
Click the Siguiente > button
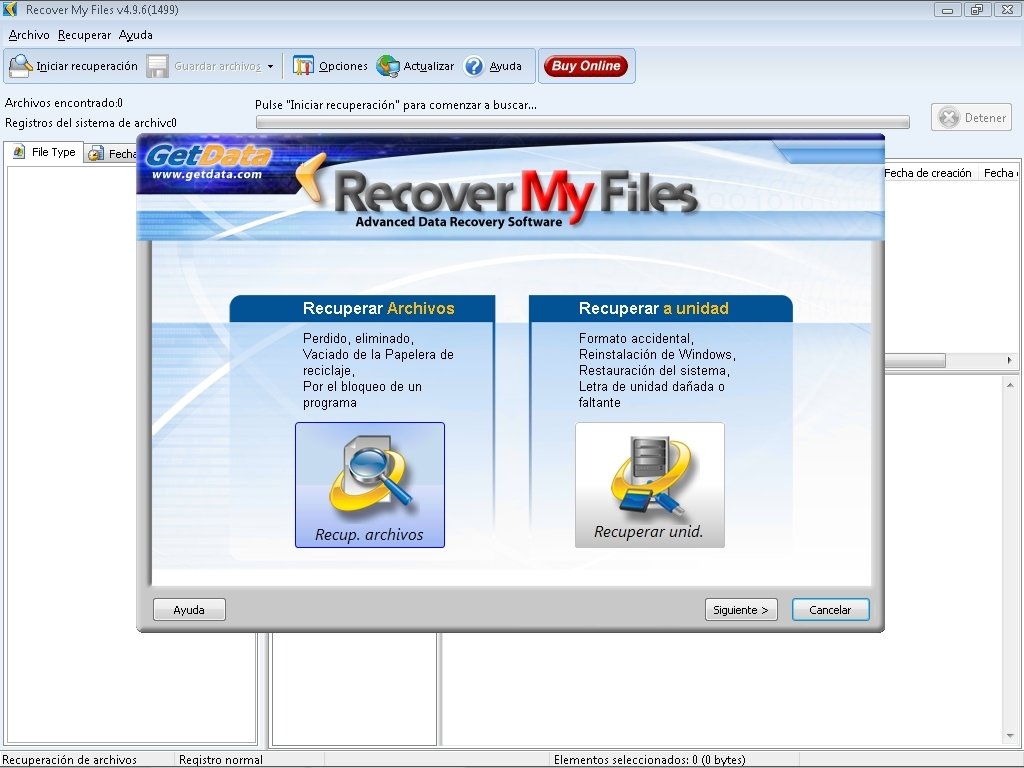[x=741, y=610]
